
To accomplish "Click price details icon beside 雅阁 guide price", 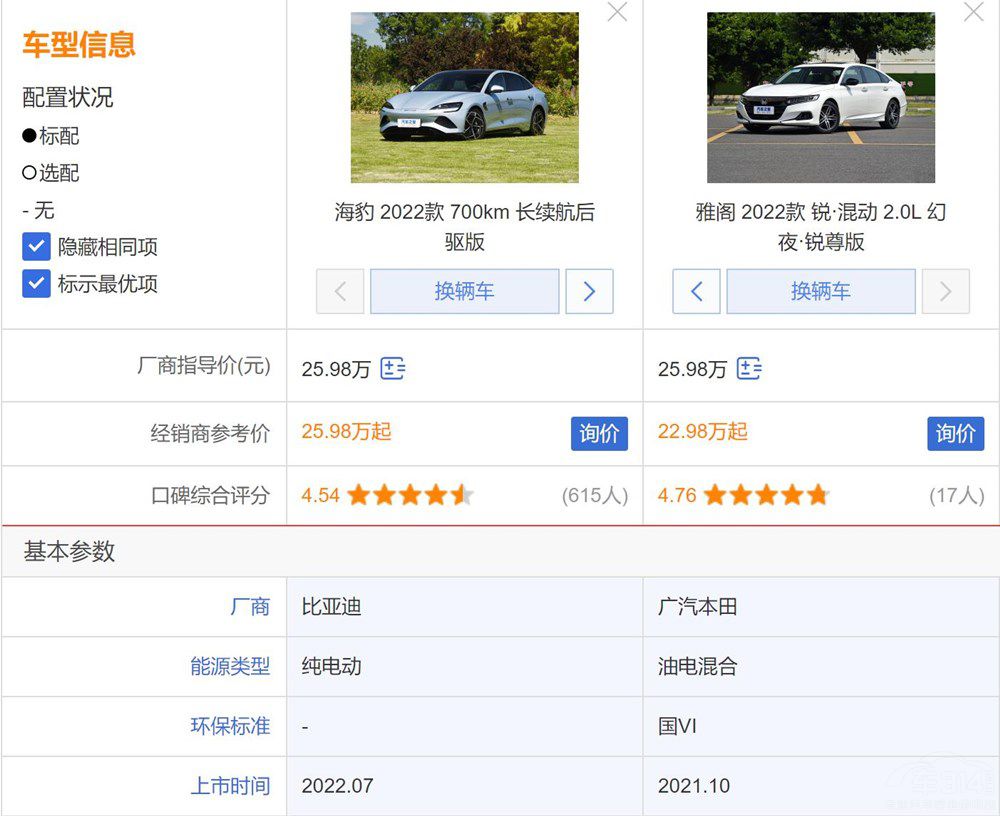I will click(749, 369).
